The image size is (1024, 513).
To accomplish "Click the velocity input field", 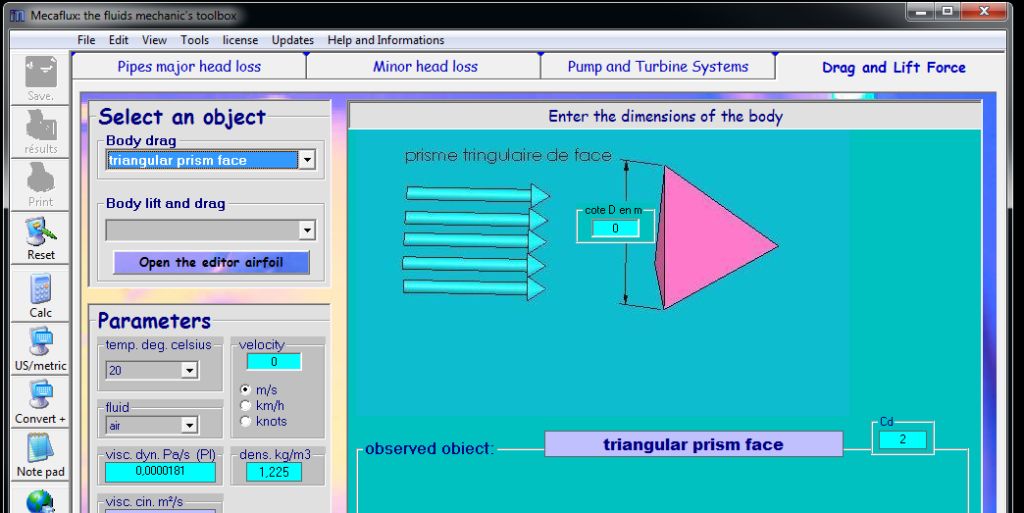I will click(x=273, y=362).
